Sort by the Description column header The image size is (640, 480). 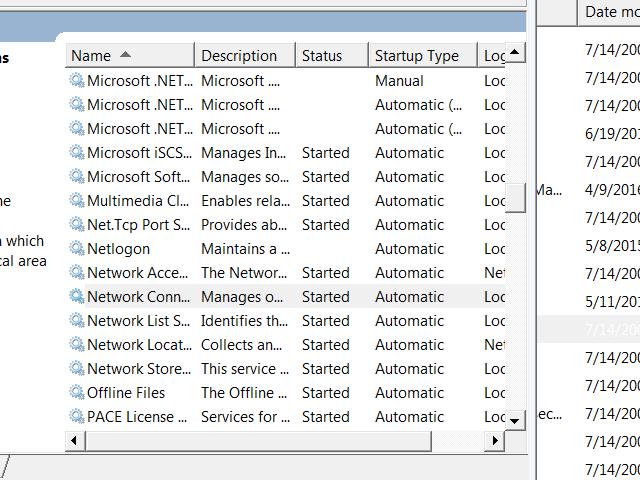click(x=245, y=55)
